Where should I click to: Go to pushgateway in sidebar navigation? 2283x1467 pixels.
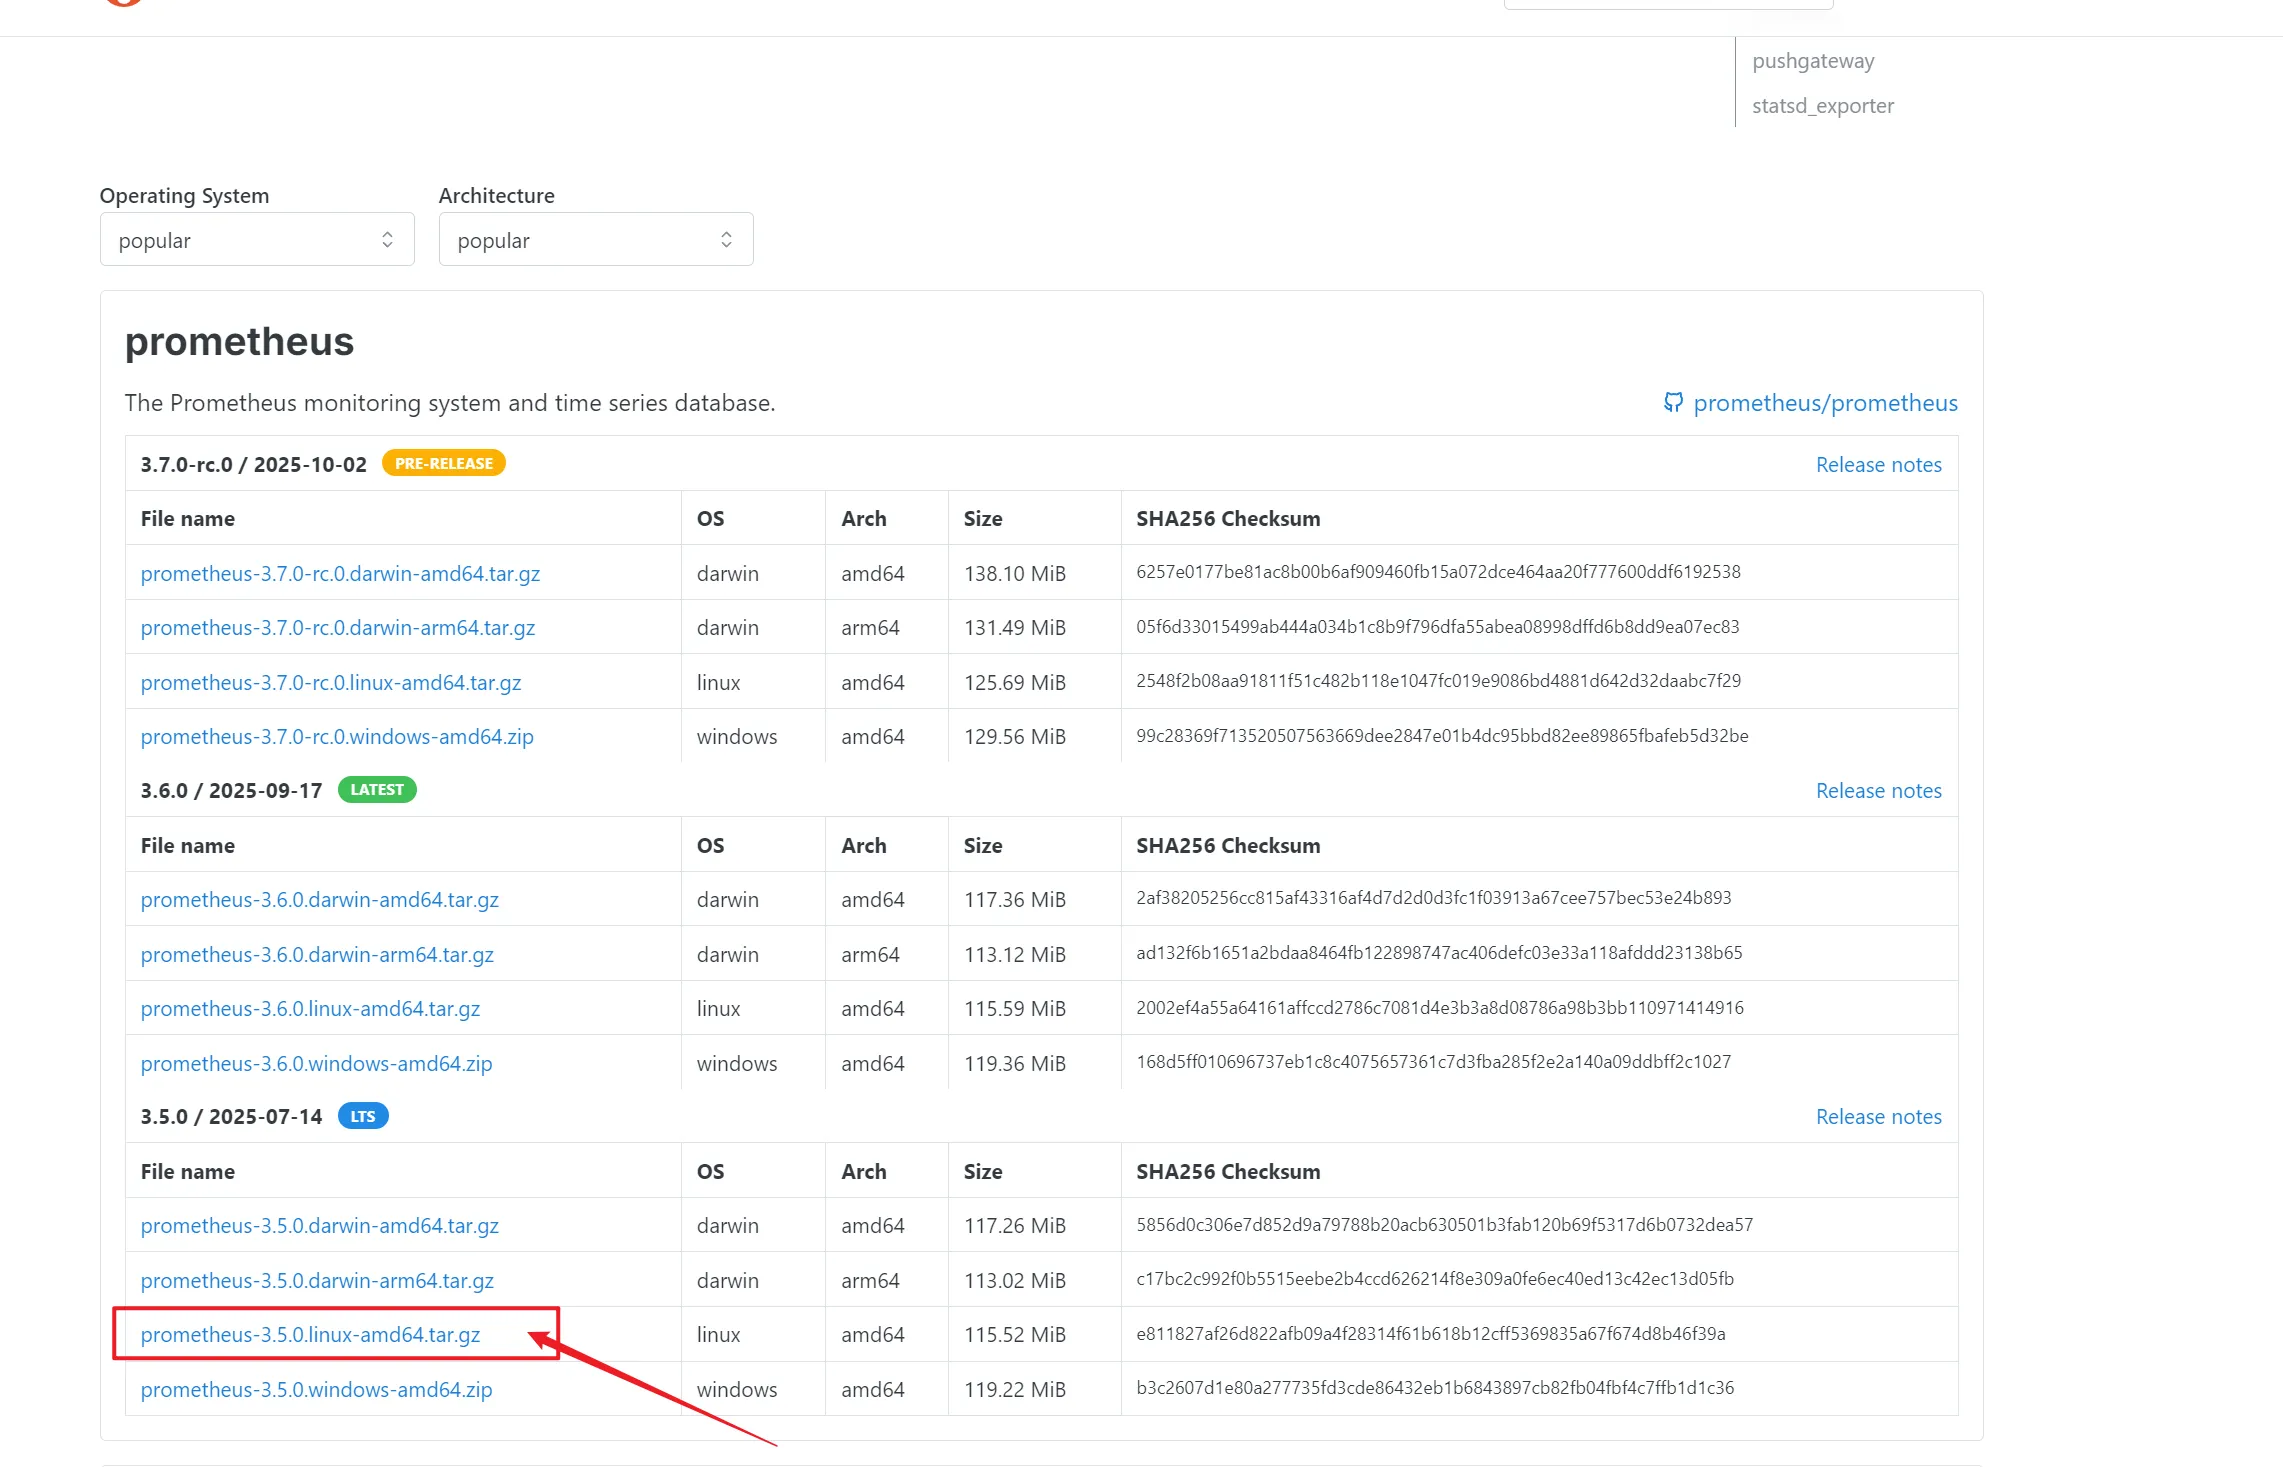coord(1812,61)
